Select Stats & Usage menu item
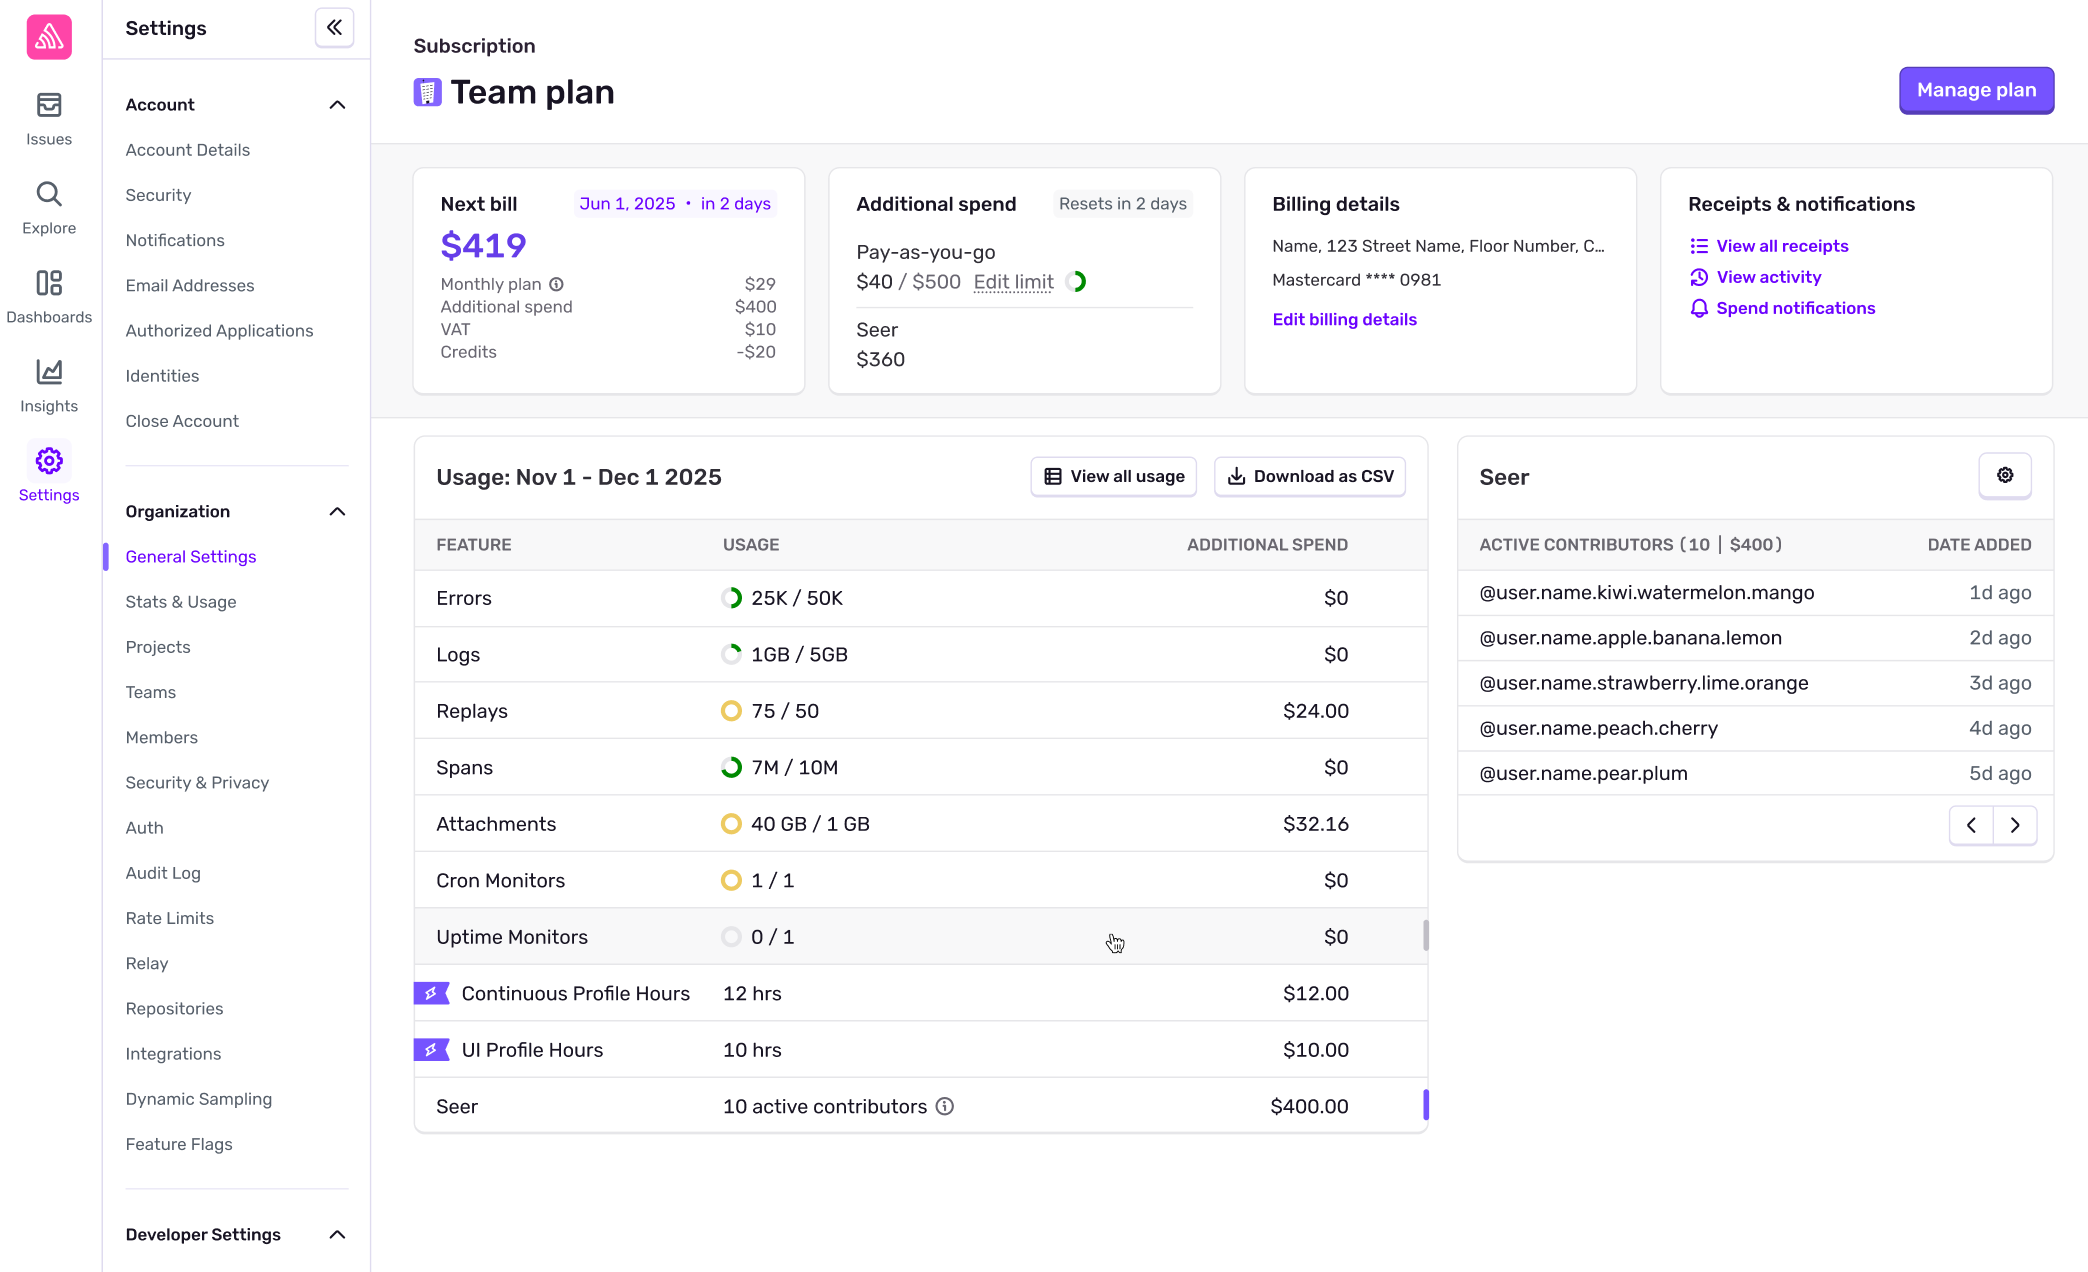Viewport: 2088px width, 1272px height. (181, 602)
